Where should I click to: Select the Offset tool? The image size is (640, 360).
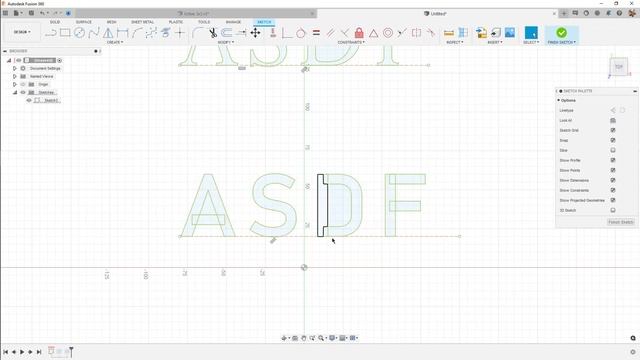click(227, 33)
